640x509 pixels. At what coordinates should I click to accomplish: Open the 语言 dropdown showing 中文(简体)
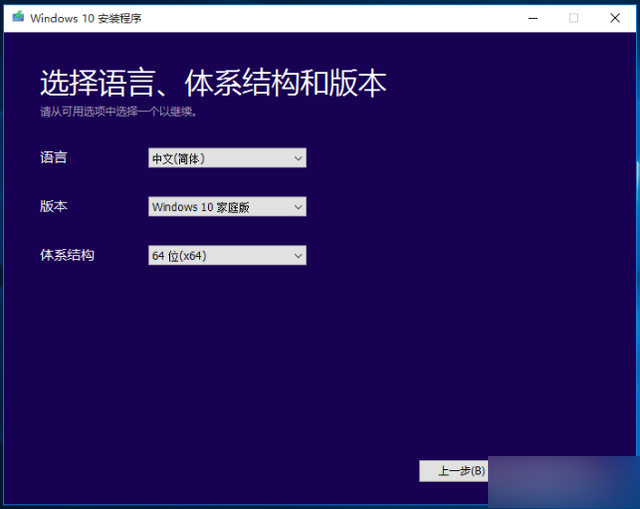227,158
